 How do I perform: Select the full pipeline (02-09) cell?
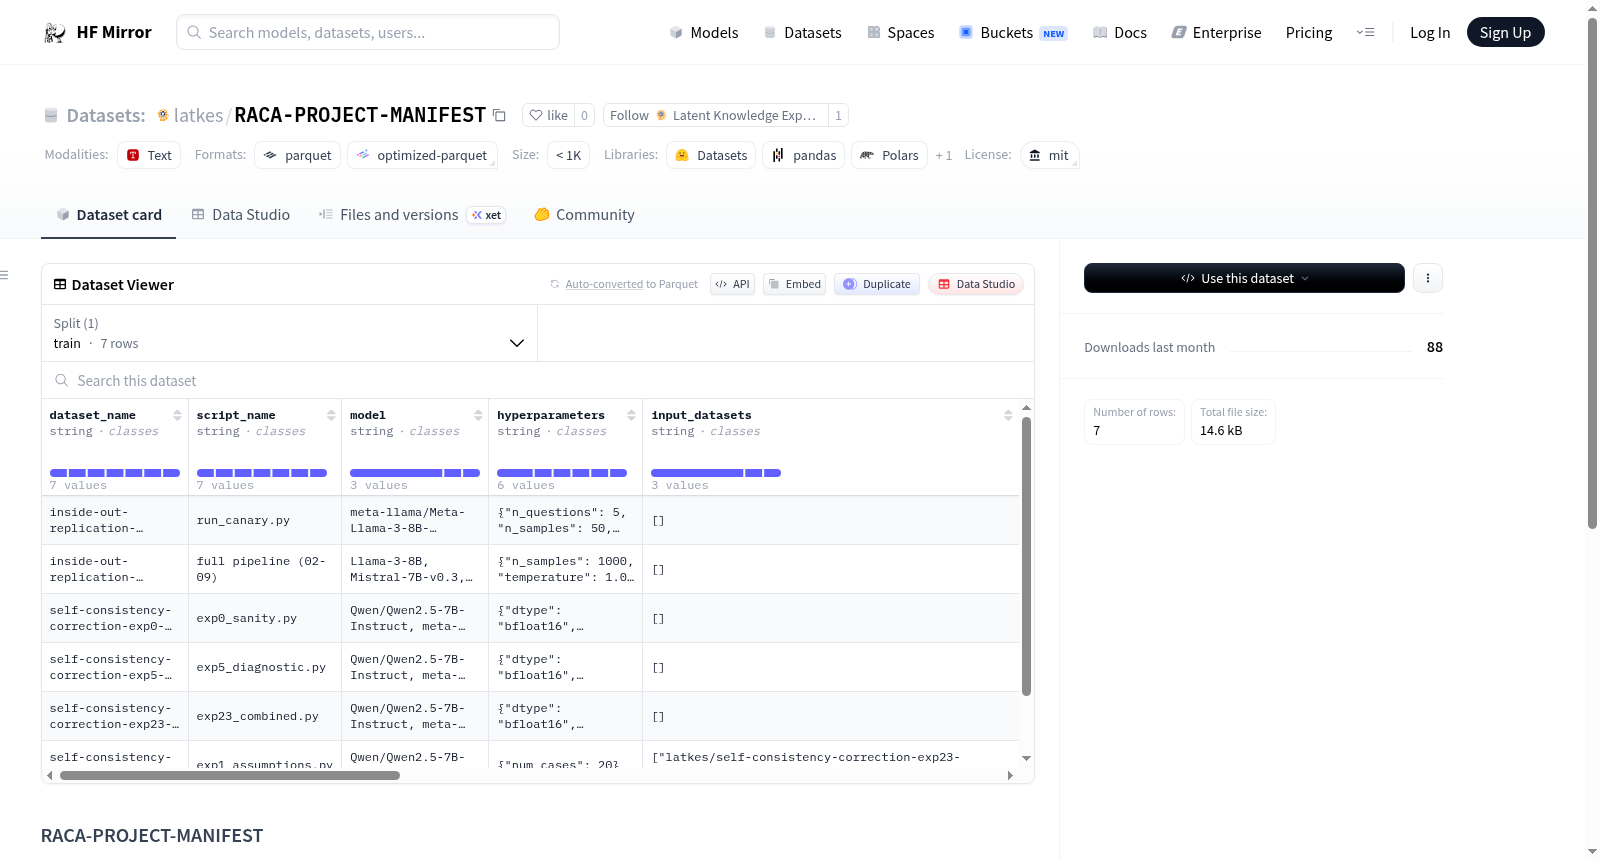pyautogui.click(x=265, y=569)
